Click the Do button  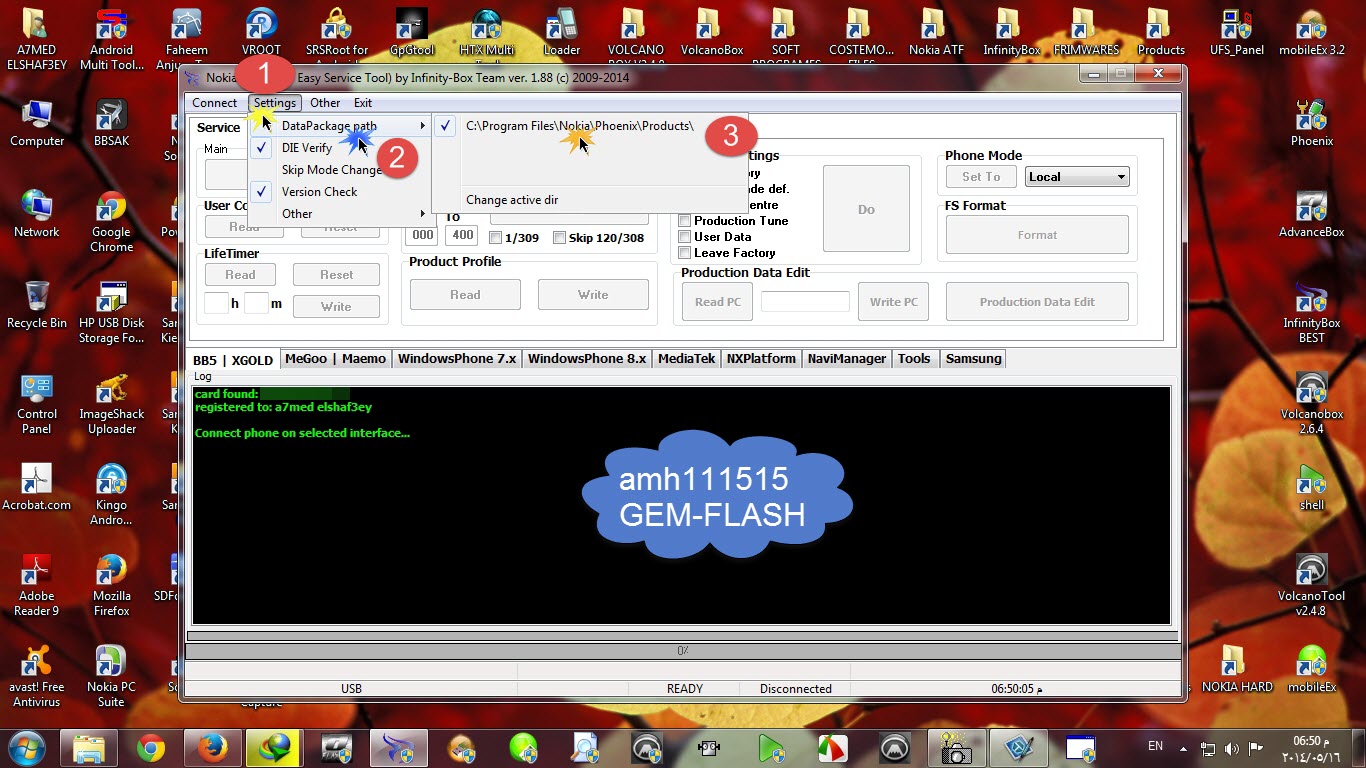866,209
